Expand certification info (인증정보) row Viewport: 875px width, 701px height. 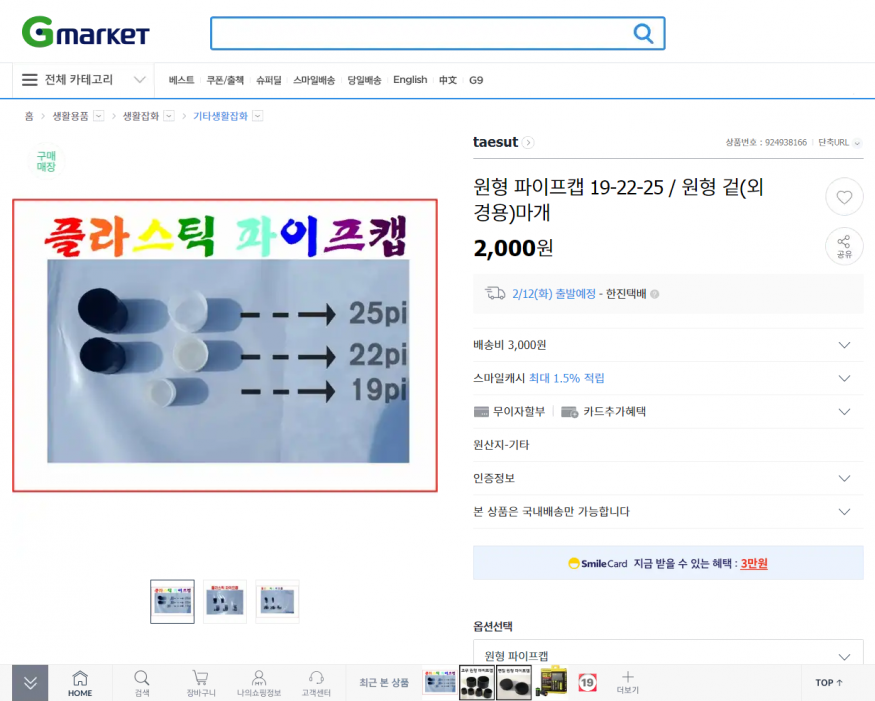click(x=668, y=478)
